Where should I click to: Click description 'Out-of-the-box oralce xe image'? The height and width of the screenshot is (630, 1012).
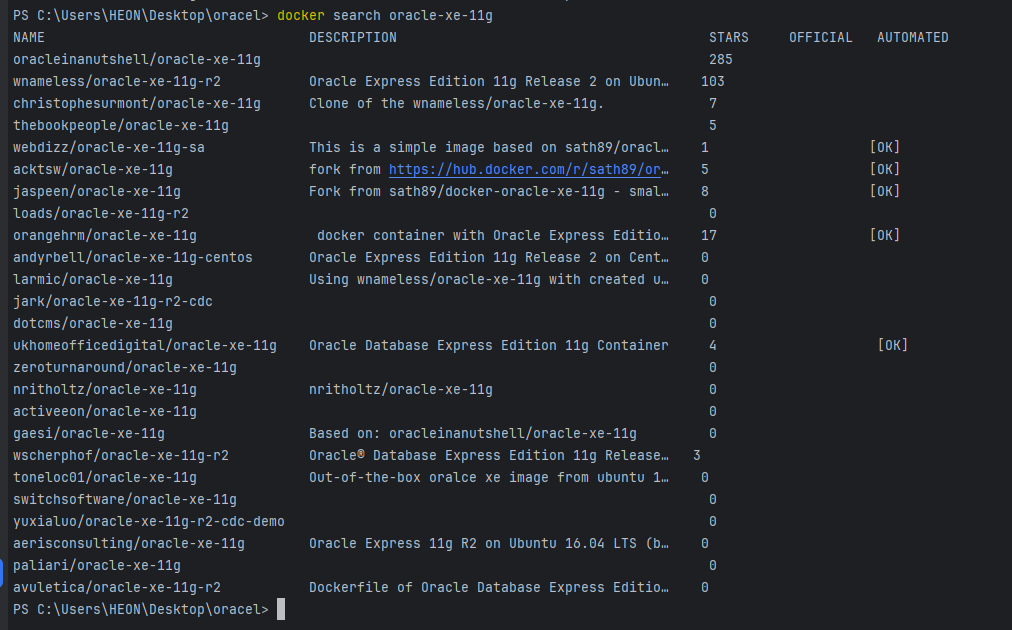coord(489,477)
